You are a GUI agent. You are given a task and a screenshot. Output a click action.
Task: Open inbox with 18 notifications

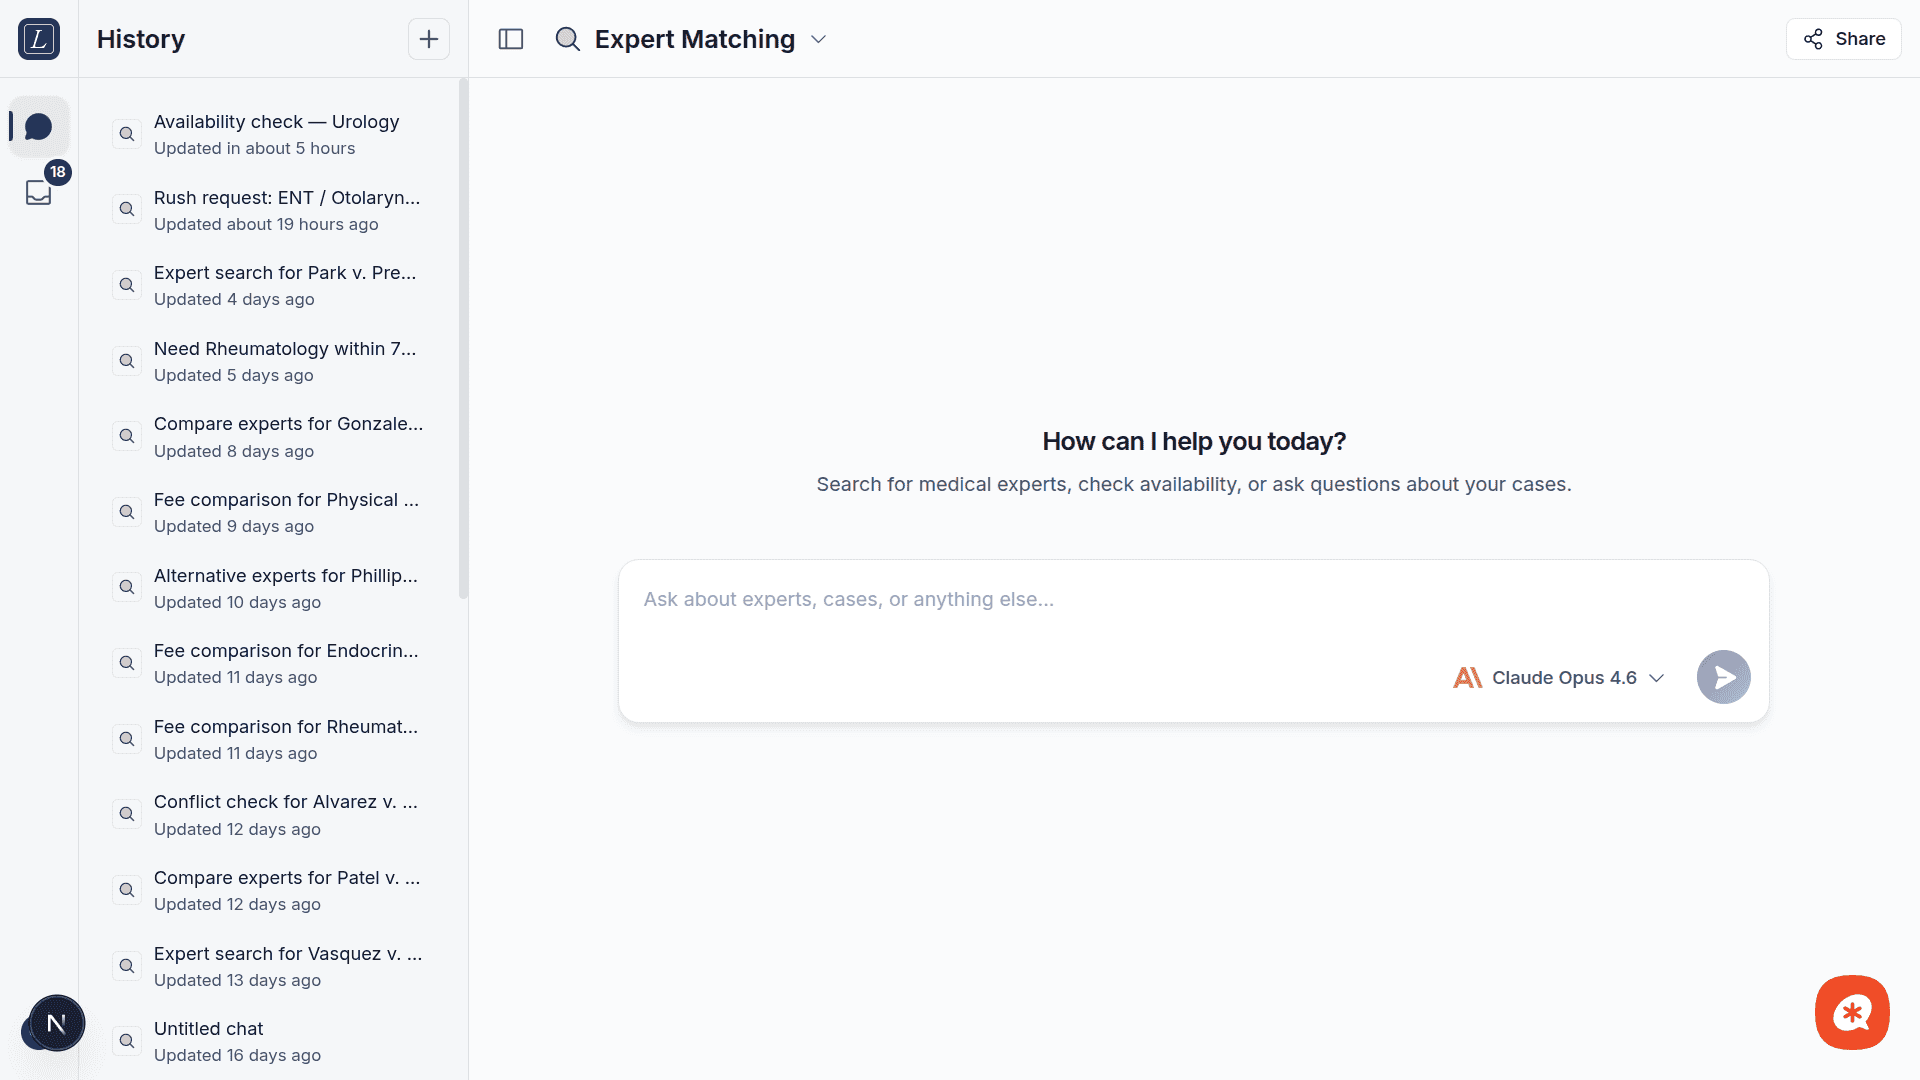(39, 191)
